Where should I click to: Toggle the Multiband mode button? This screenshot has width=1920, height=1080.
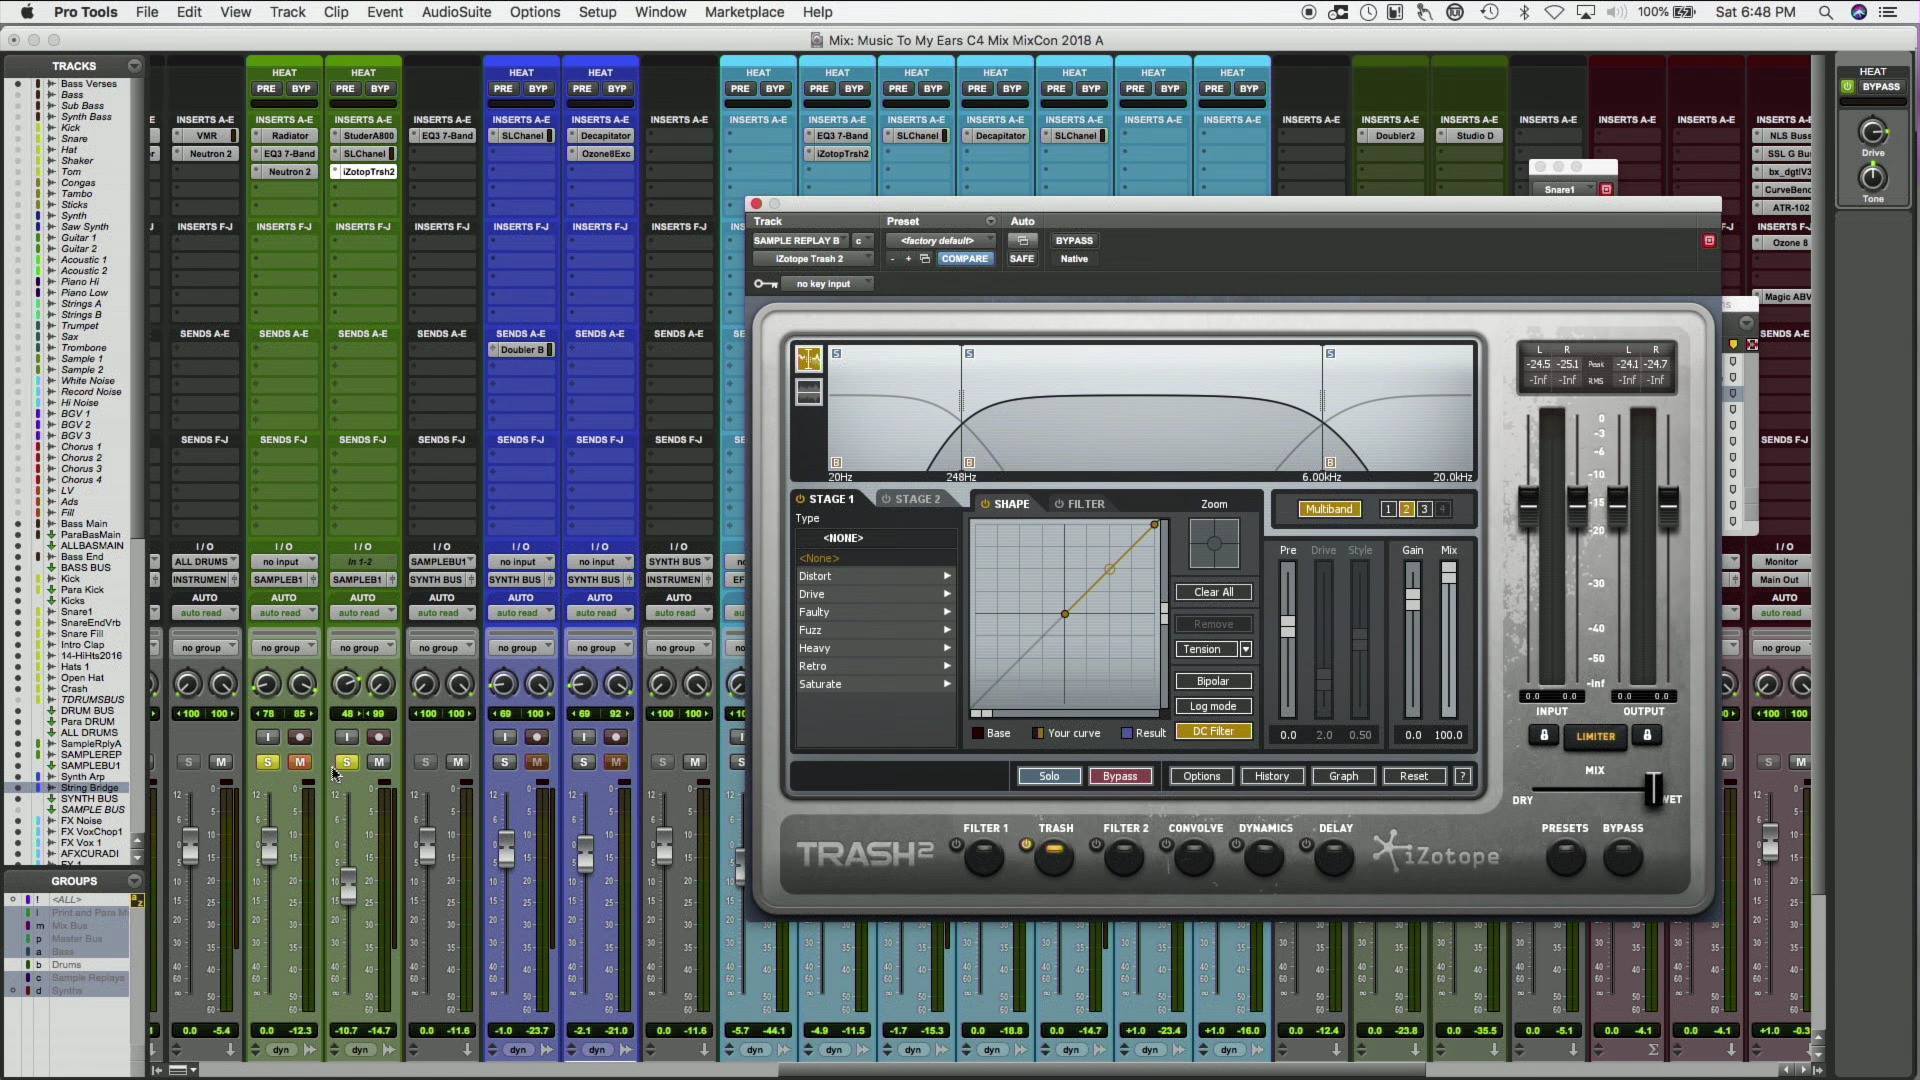pyautogui.click(x=1329, y=509)
